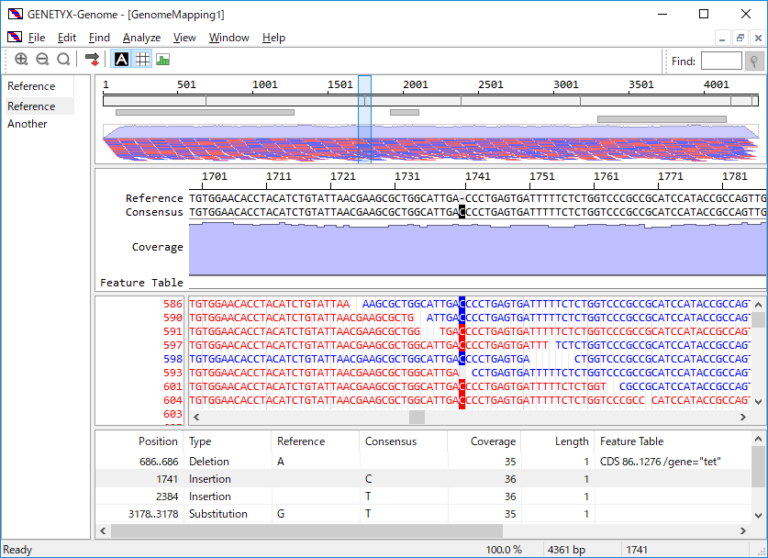Select the Another item in sidebar
Viewport: 768px width, 558px height.
pos(27,124)
